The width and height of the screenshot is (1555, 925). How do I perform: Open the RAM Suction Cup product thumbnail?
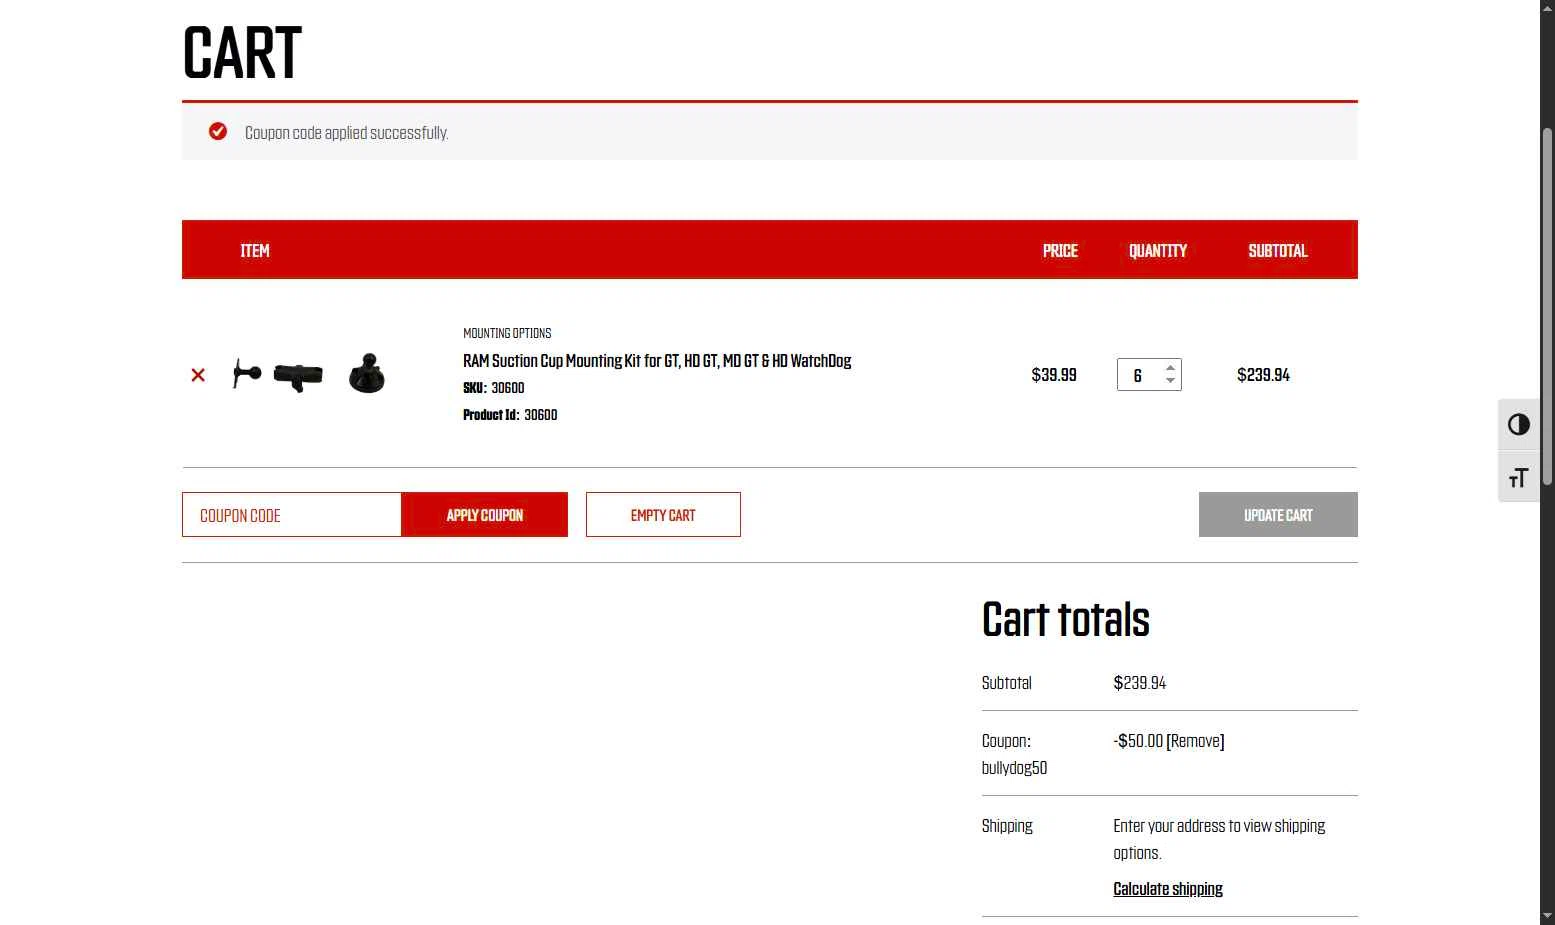pos(309,374)
